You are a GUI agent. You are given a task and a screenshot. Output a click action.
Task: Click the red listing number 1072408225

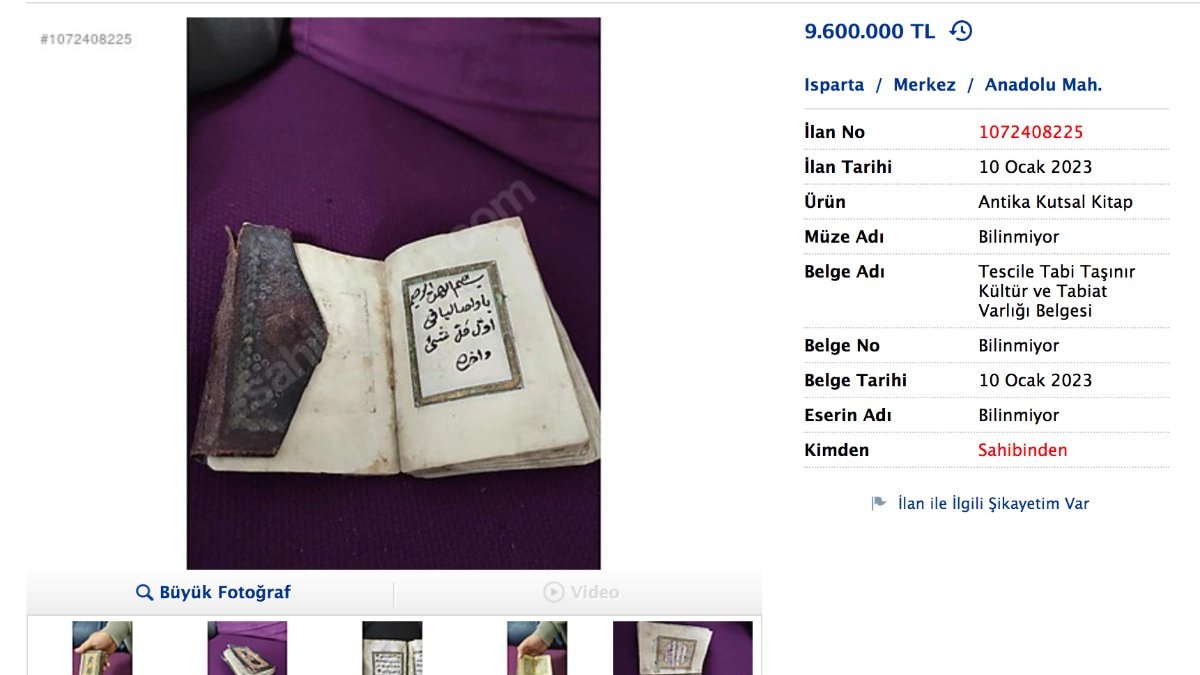(x=1031, y=132)
